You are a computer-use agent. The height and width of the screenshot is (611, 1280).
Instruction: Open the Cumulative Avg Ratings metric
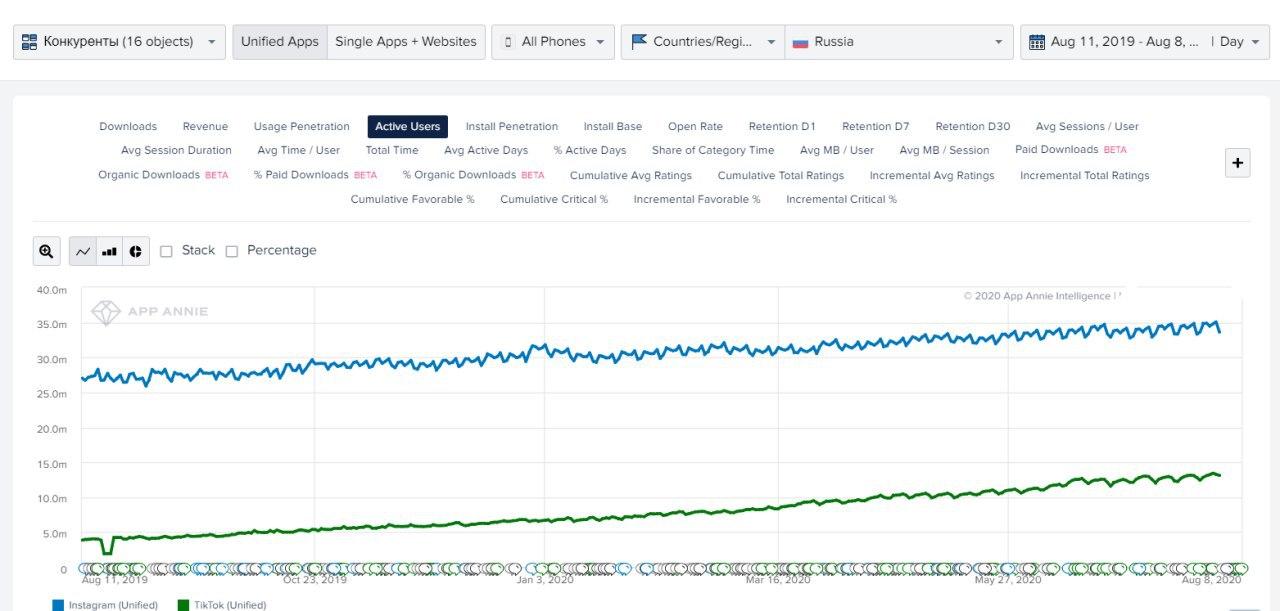point(631,176)
